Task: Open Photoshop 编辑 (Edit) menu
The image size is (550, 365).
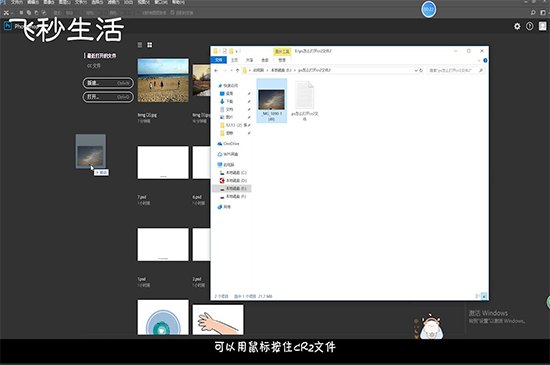Action: click(33, 2)
